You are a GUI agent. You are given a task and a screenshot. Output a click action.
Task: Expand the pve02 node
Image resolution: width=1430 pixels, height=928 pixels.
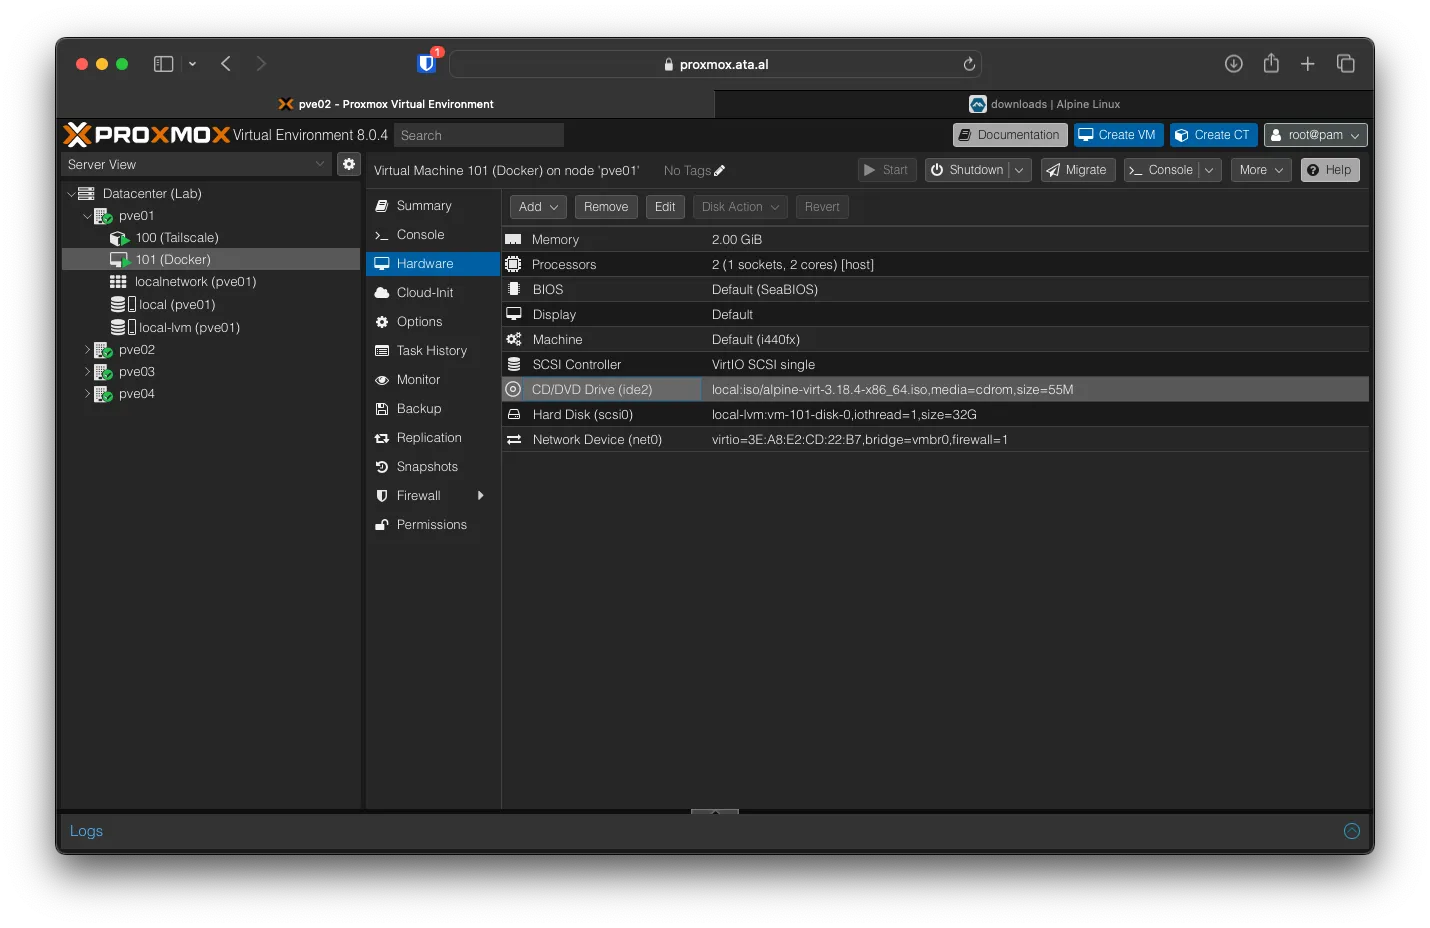87,350
